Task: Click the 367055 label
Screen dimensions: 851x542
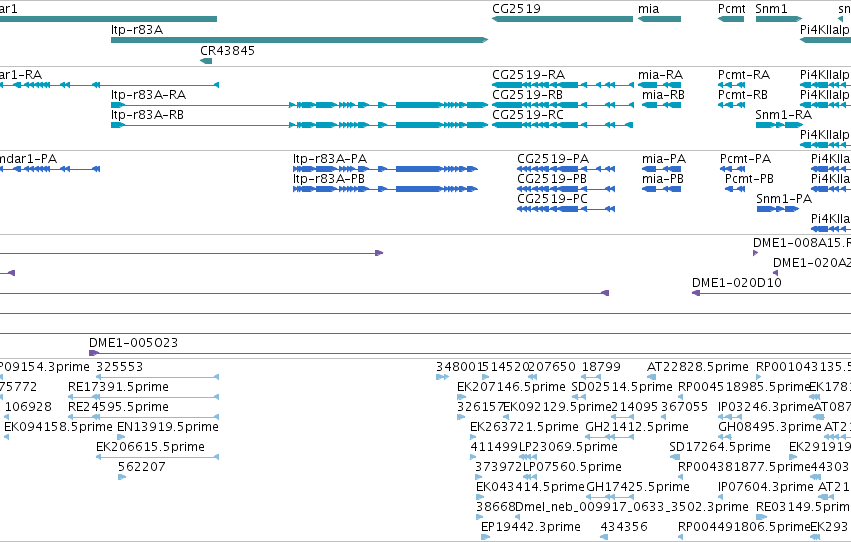Action: 684,407
